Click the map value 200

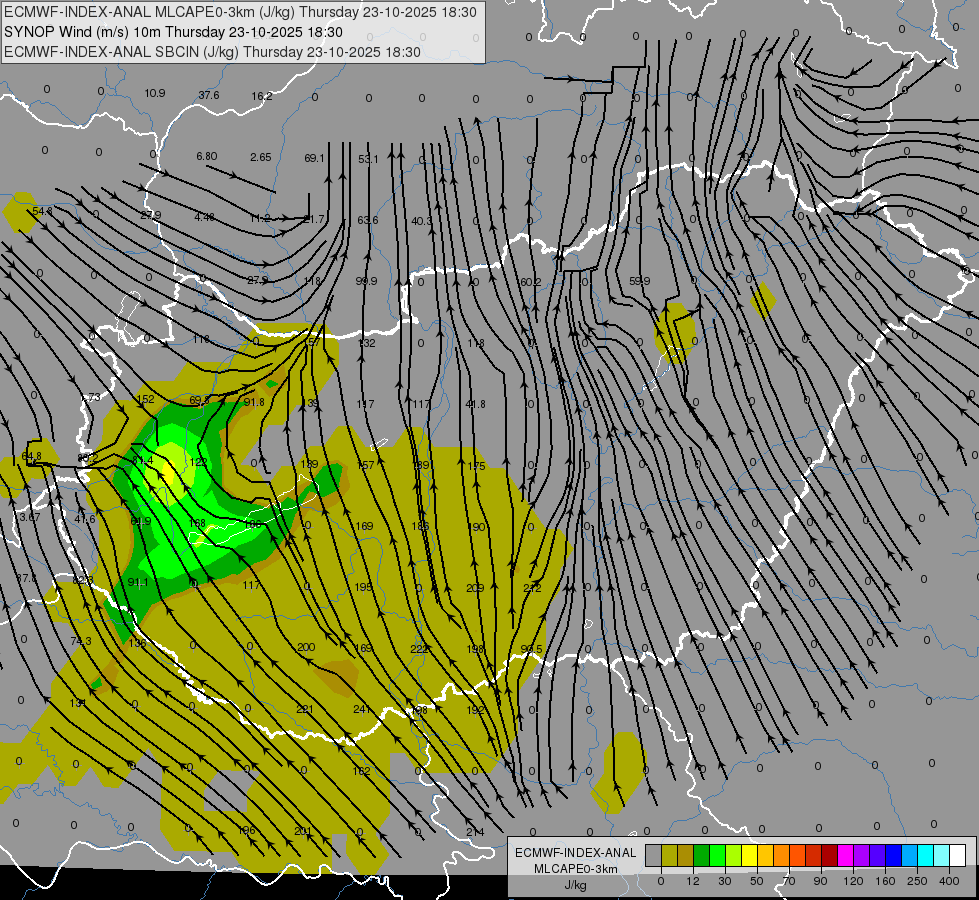(x=306, y=647)
